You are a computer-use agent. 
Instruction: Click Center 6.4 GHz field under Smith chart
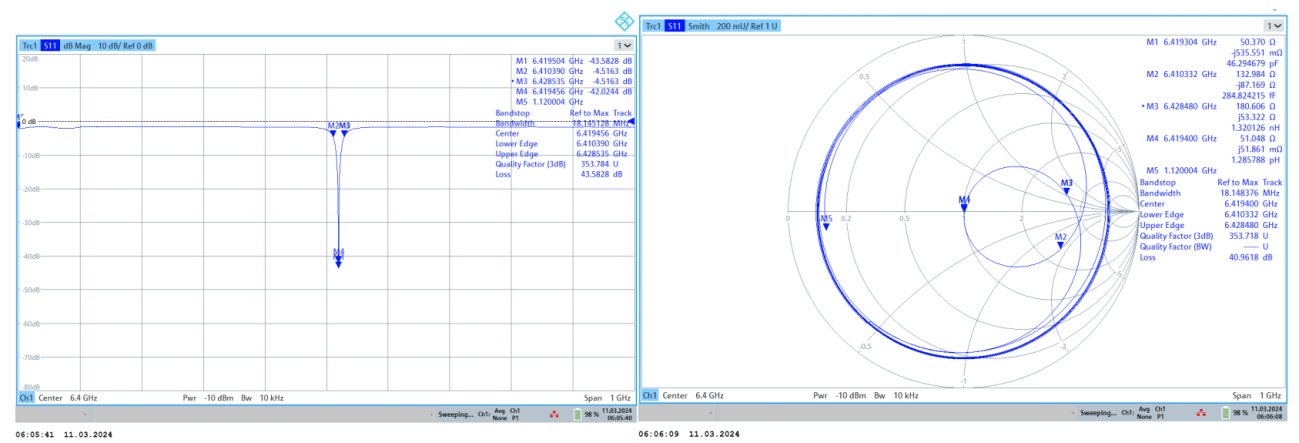(x=691, y=396)
